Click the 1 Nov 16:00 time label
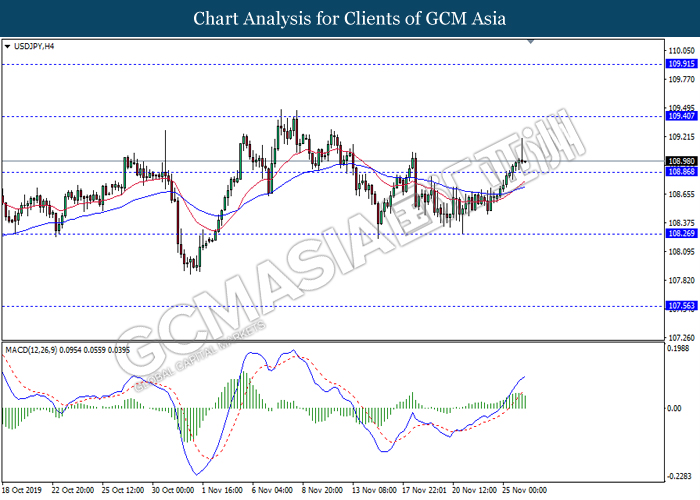700x500 pixels. tap(222, 490)
